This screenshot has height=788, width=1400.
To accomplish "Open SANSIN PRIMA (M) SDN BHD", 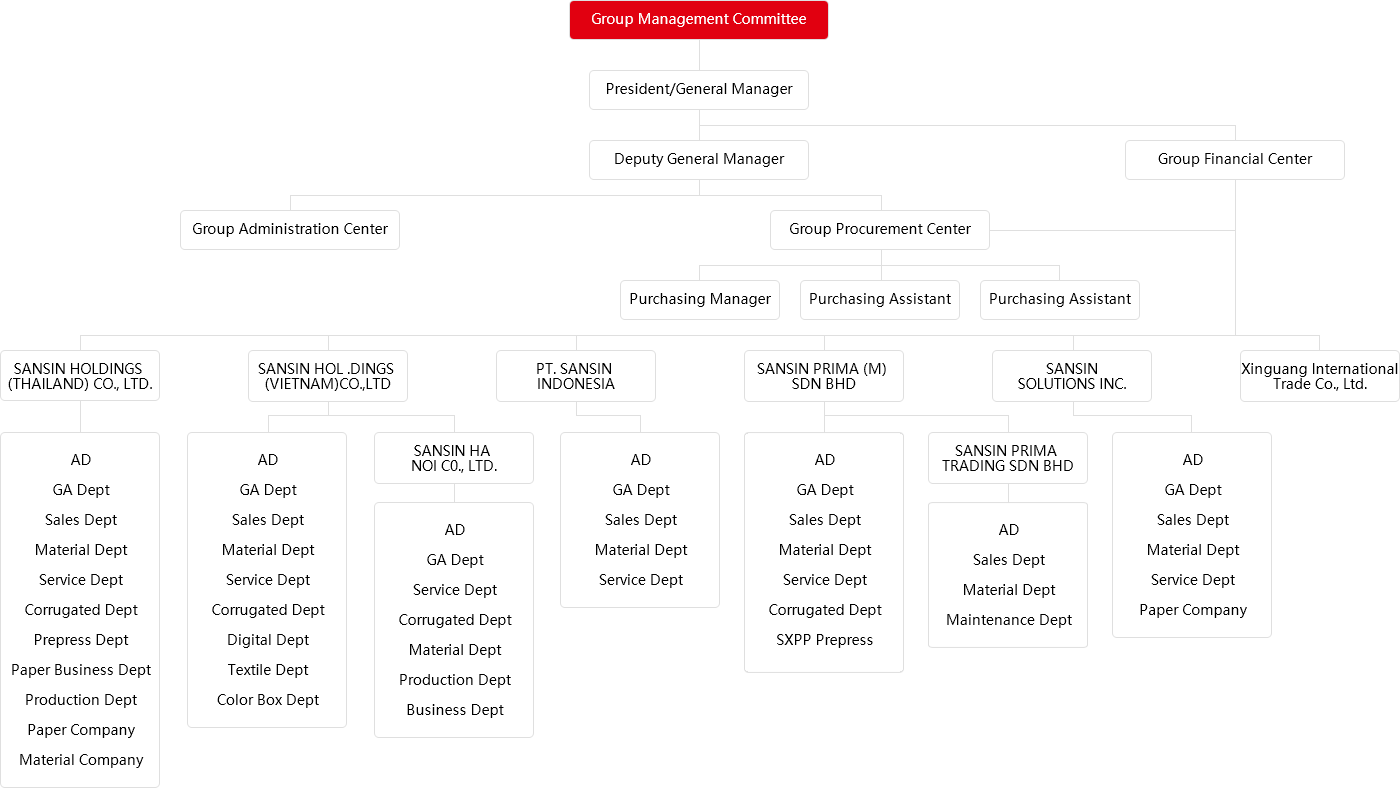I will pos(822,376).
